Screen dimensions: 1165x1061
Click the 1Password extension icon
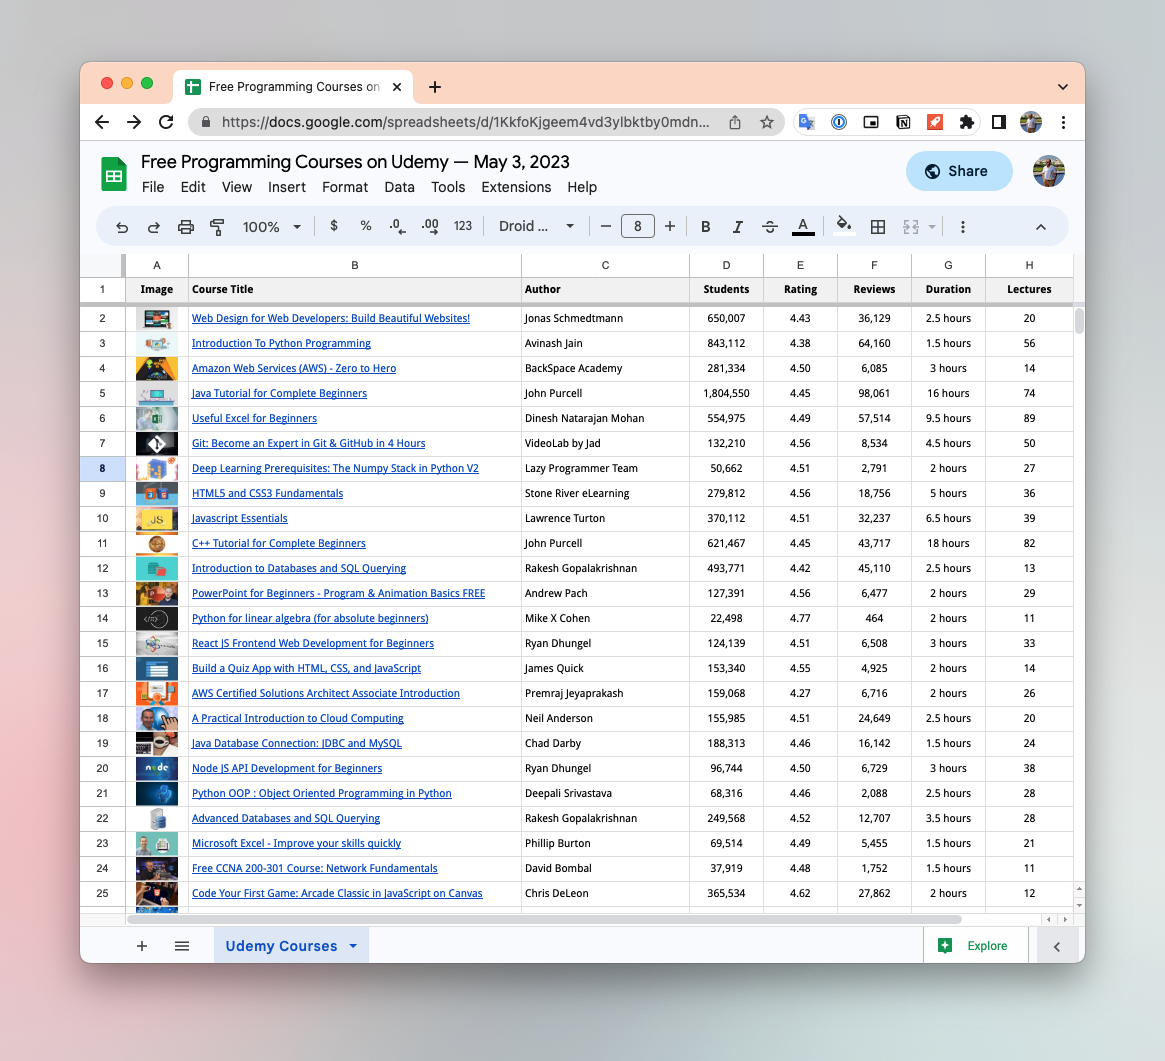[x=839, y=122]
